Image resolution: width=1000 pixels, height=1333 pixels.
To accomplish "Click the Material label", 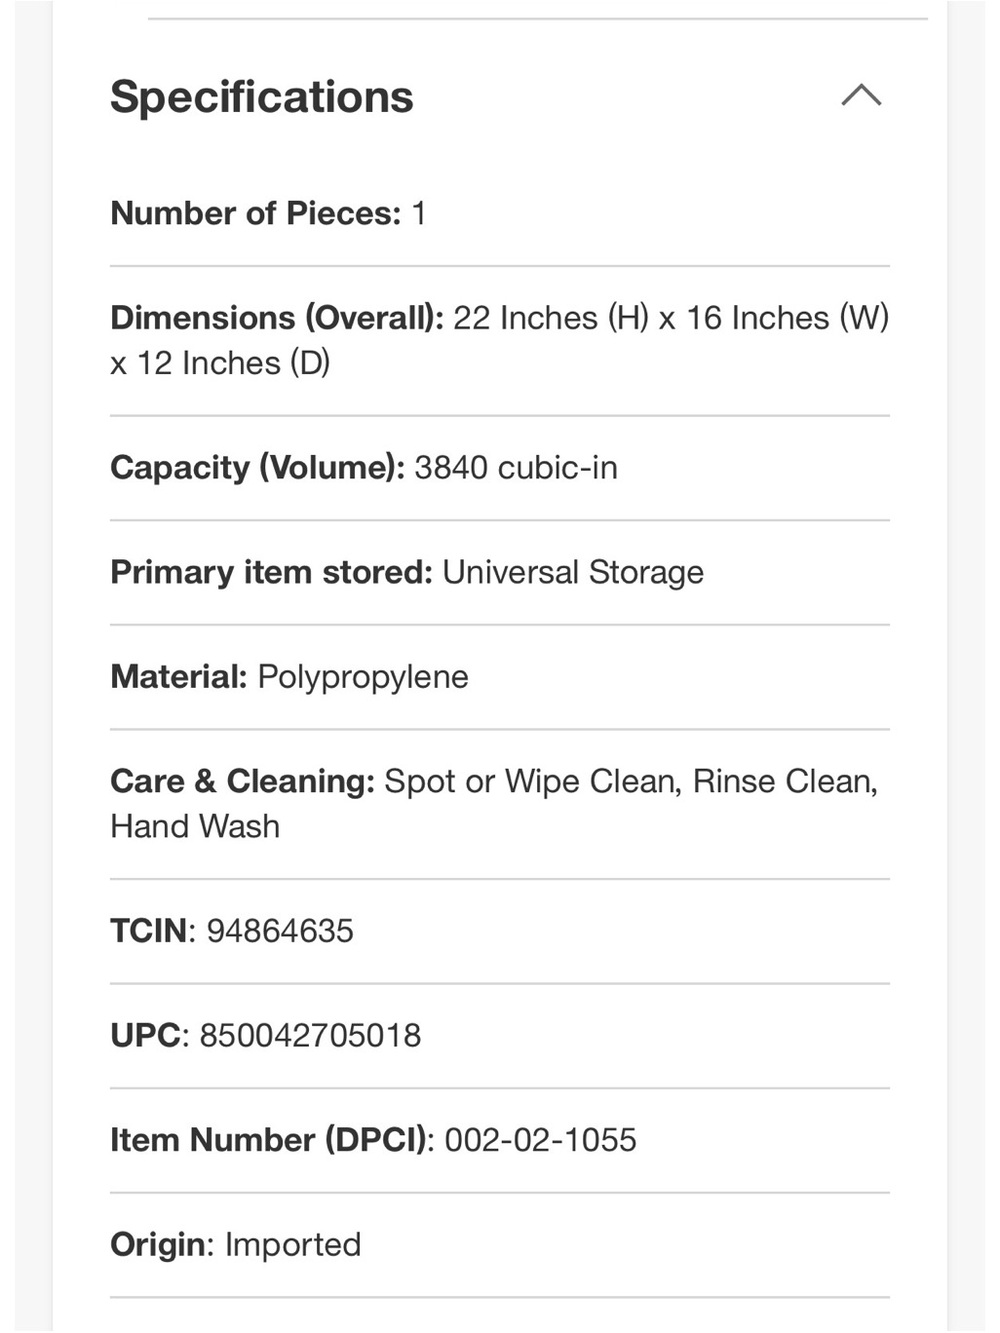I will pos(179,677).
